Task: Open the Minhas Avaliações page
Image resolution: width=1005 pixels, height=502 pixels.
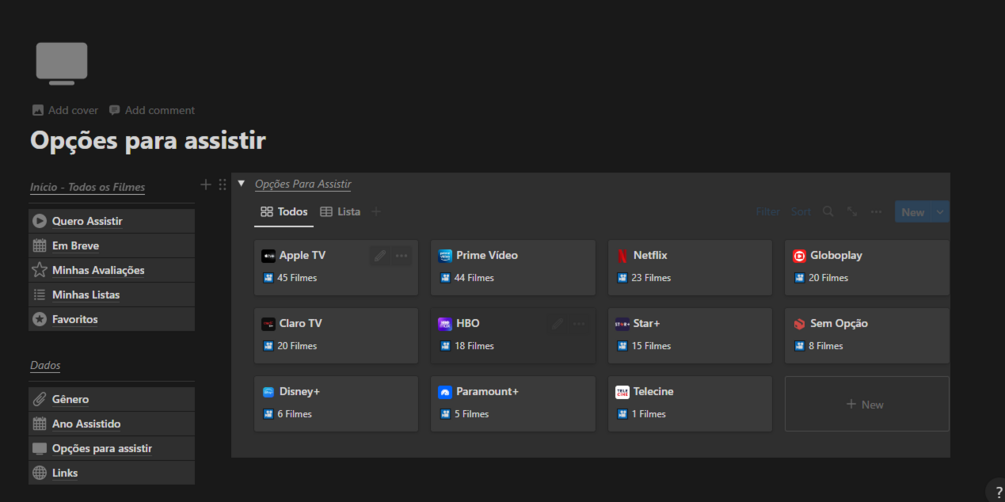Action: (x=112, y=270)
